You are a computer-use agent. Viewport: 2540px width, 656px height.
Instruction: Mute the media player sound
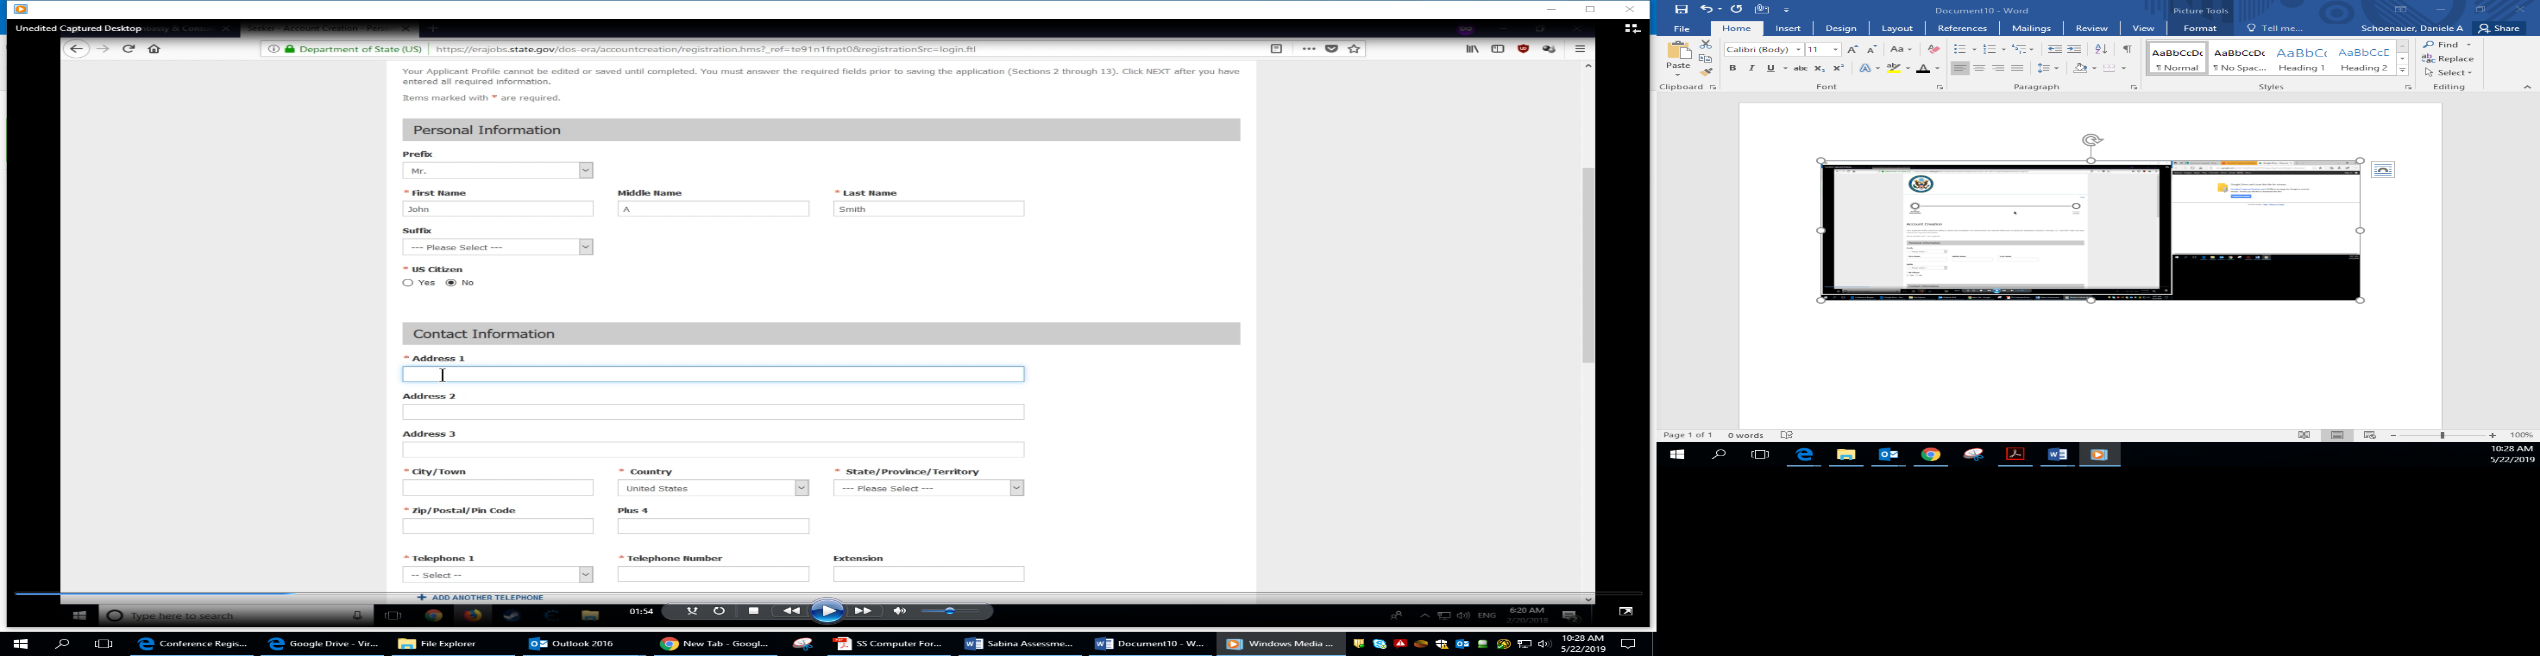(900, 611)
